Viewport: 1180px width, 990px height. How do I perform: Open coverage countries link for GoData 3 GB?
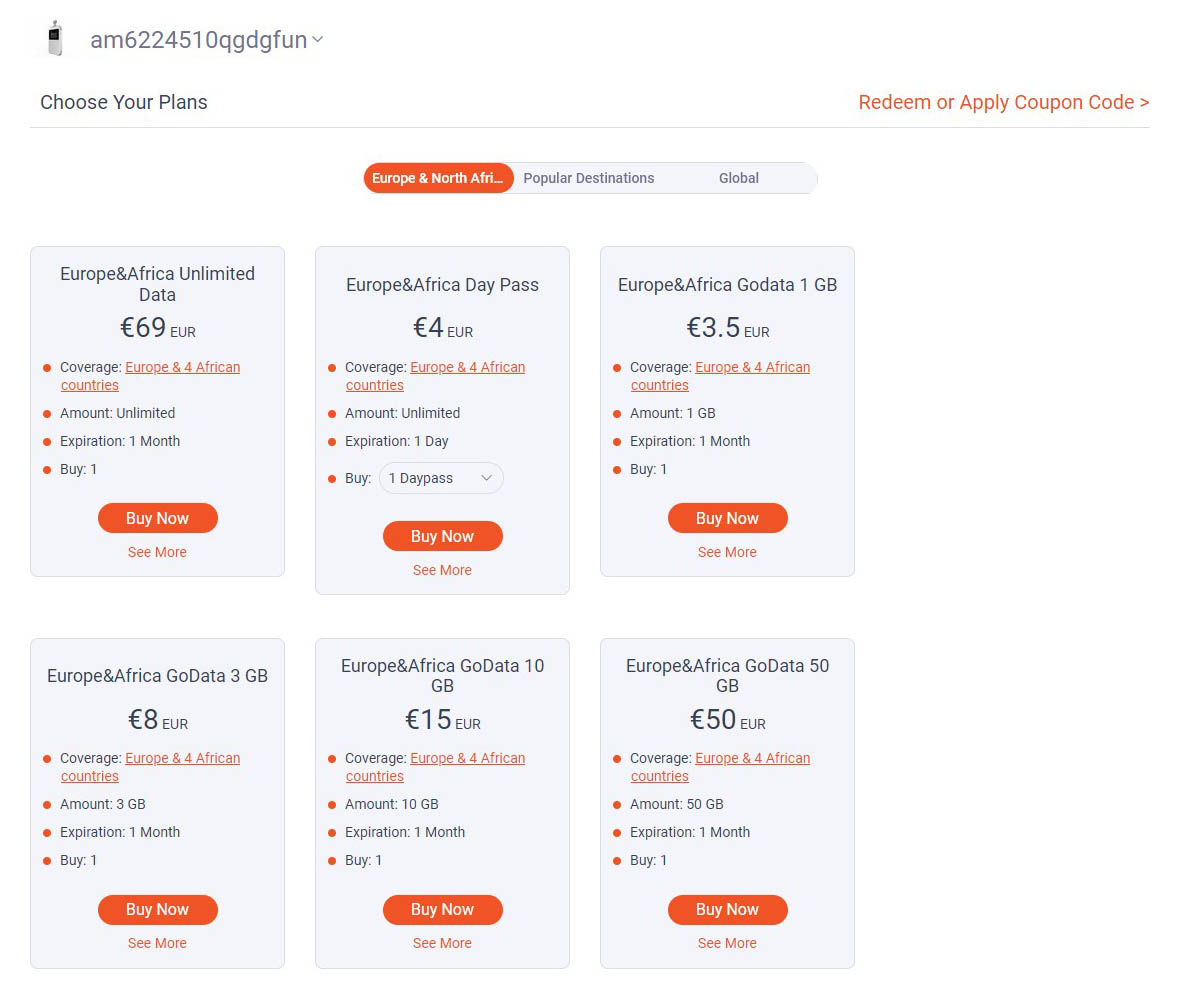pos(151,767)
